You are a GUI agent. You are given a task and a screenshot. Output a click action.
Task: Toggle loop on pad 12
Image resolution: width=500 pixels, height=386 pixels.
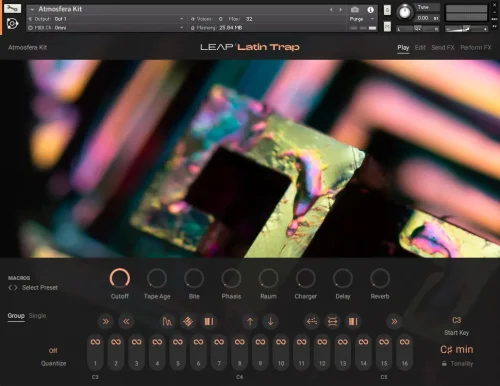pos(322,342)
